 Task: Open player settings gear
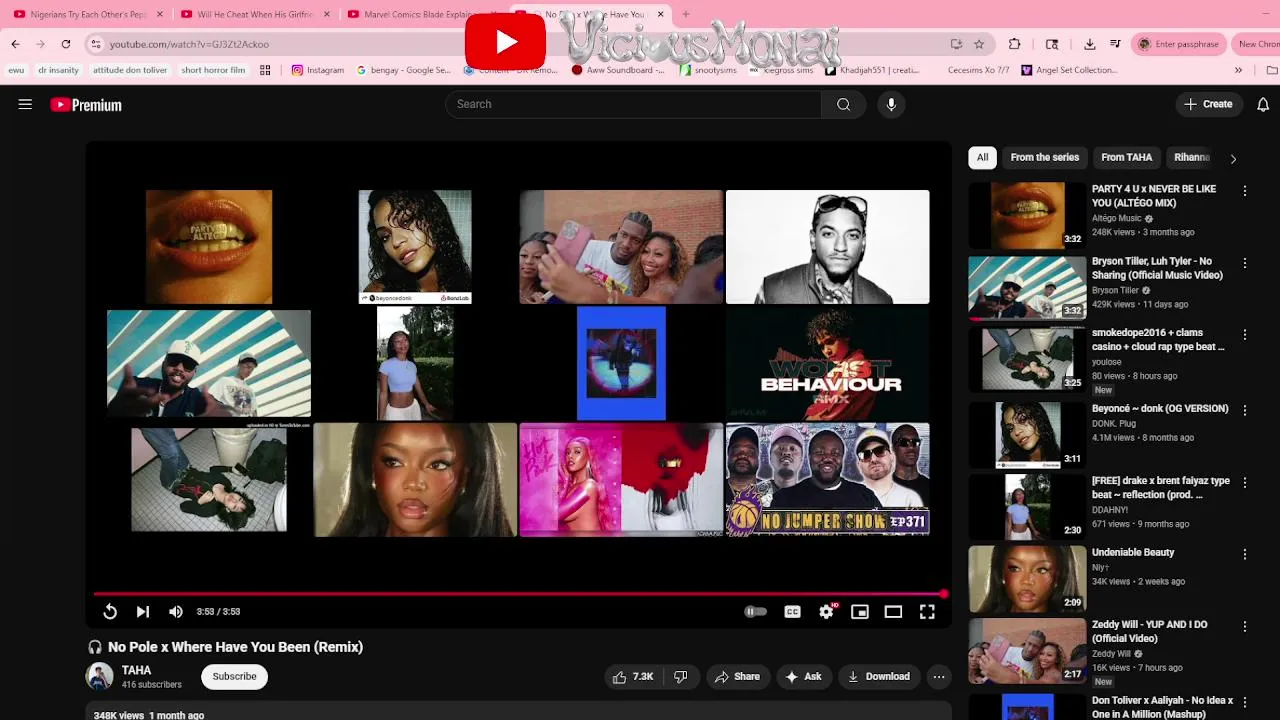[826, 612]
